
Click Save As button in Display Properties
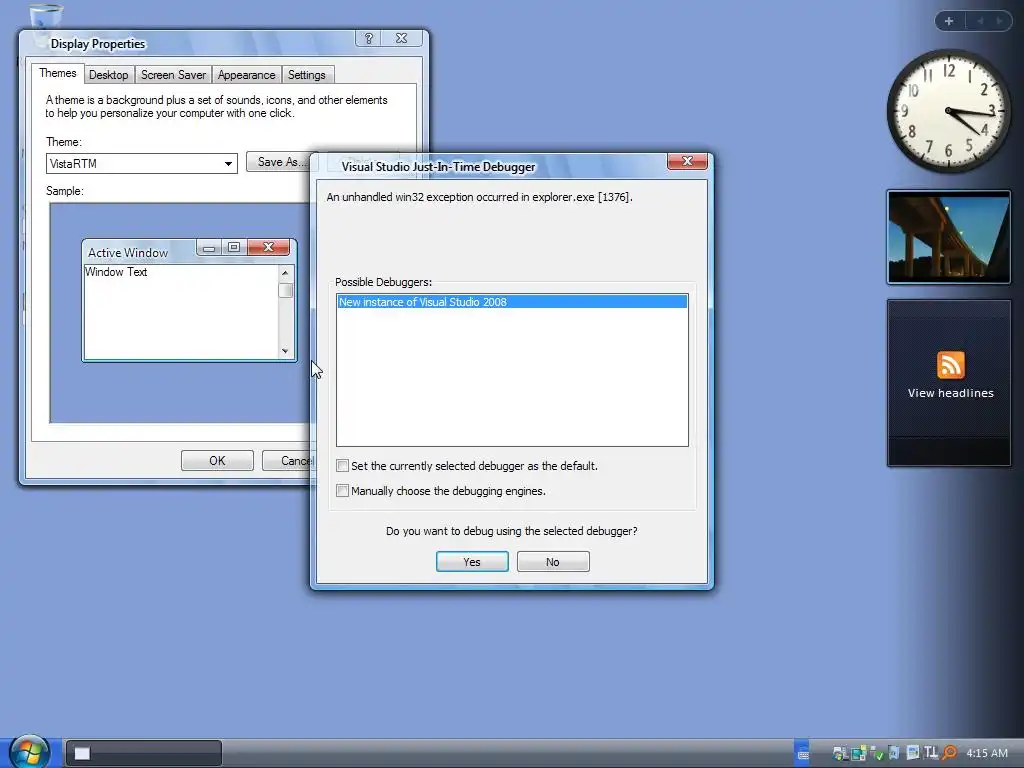(279, 162)
